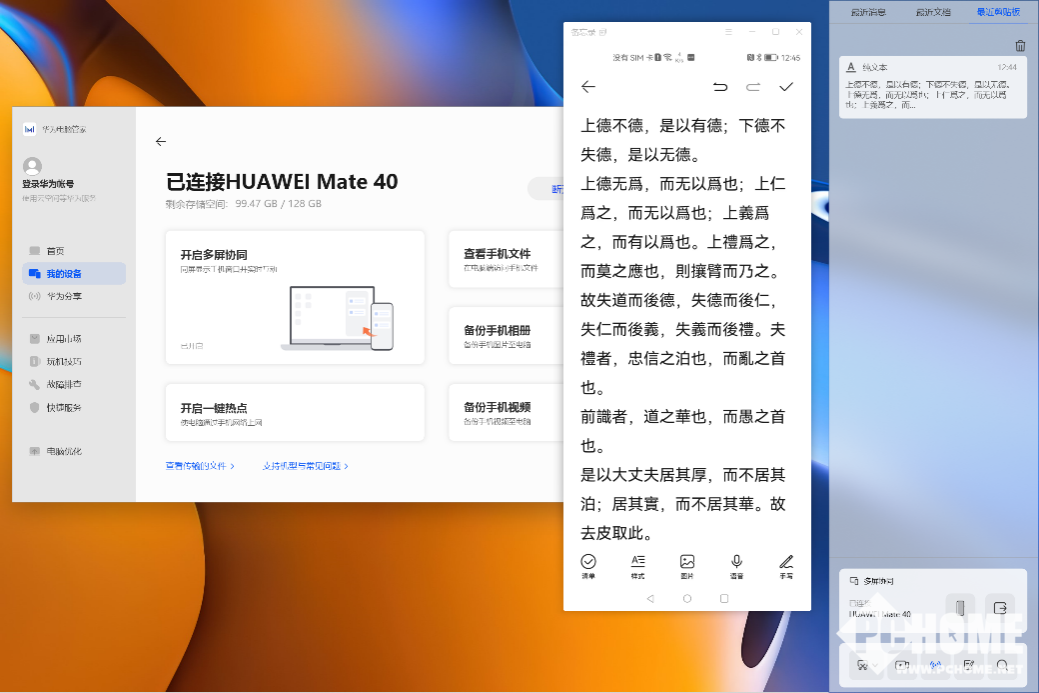
Task: Open the 清单 checklist tool in the notepad
Action: 588,566
